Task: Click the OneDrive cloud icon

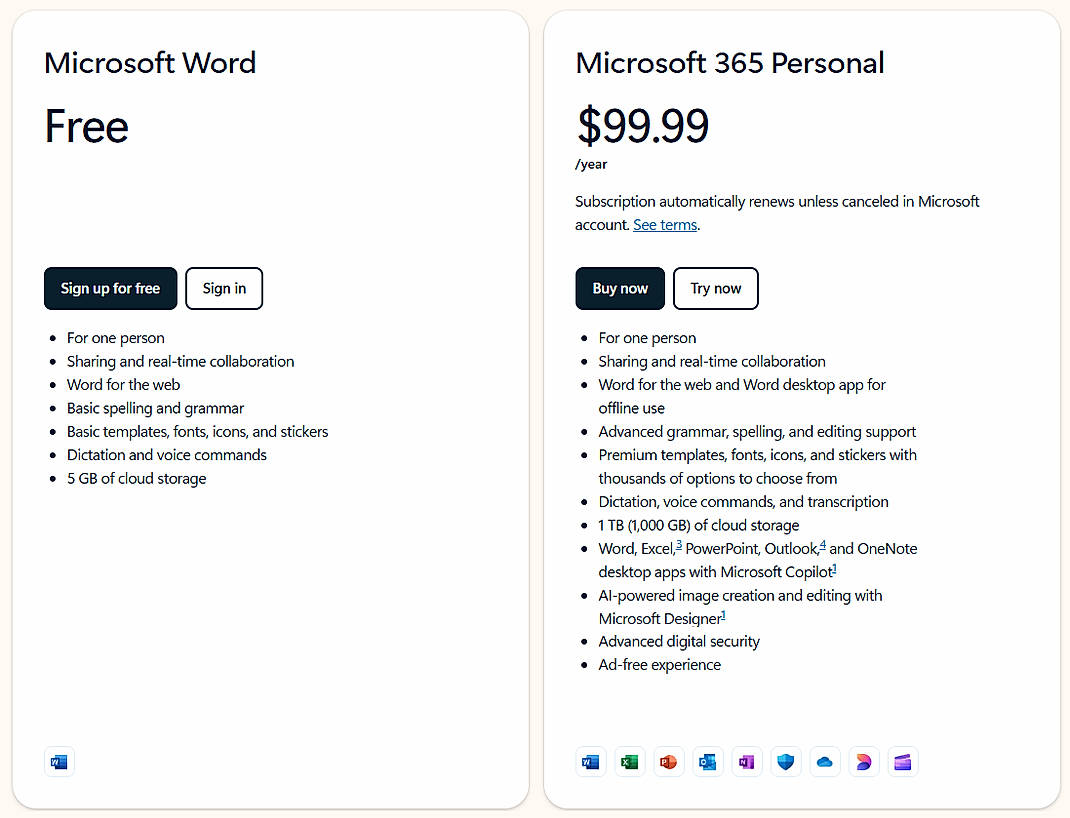Action: point(824,761)
